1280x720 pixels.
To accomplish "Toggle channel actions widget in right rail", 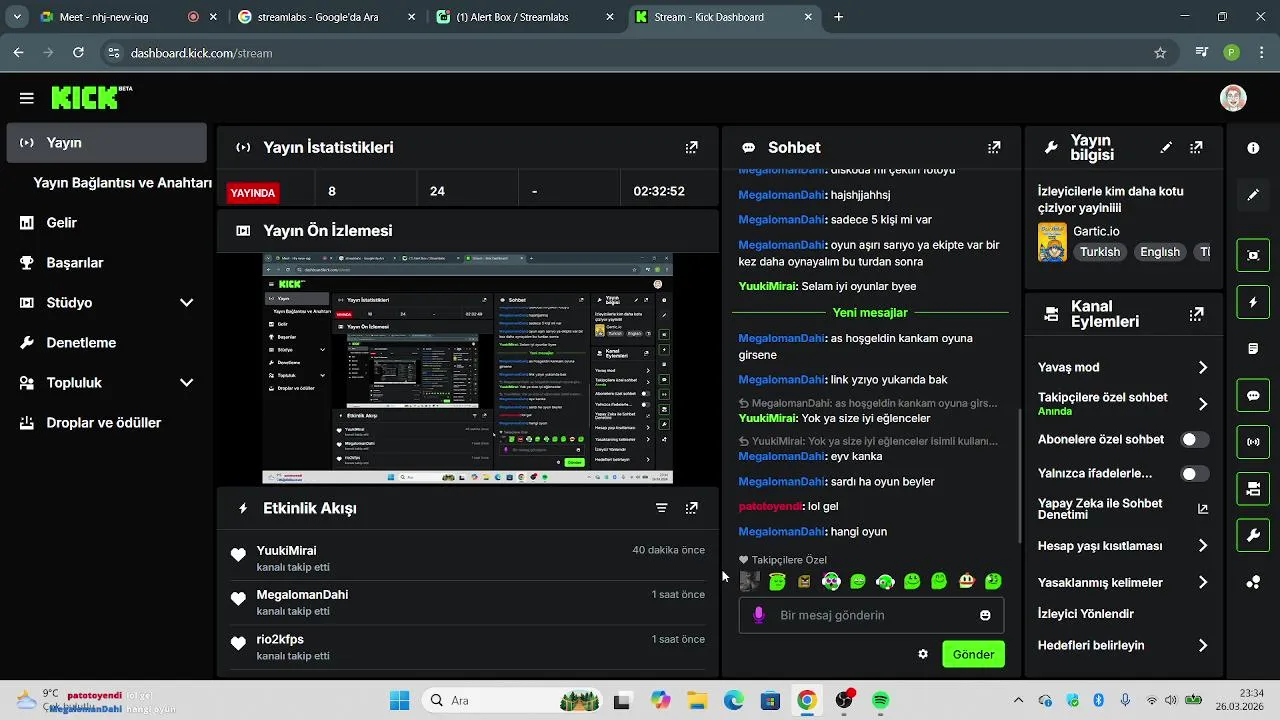I will tap(1253, 489).
